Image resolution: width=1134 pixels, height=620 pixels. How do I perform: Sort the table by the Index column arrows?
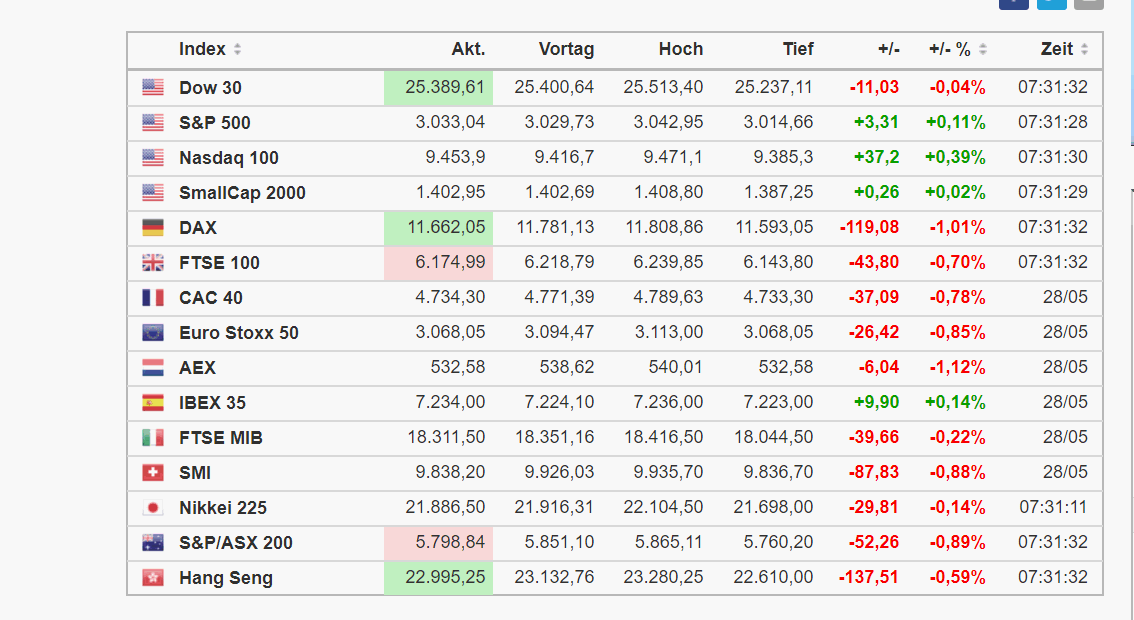click(237, 50)
